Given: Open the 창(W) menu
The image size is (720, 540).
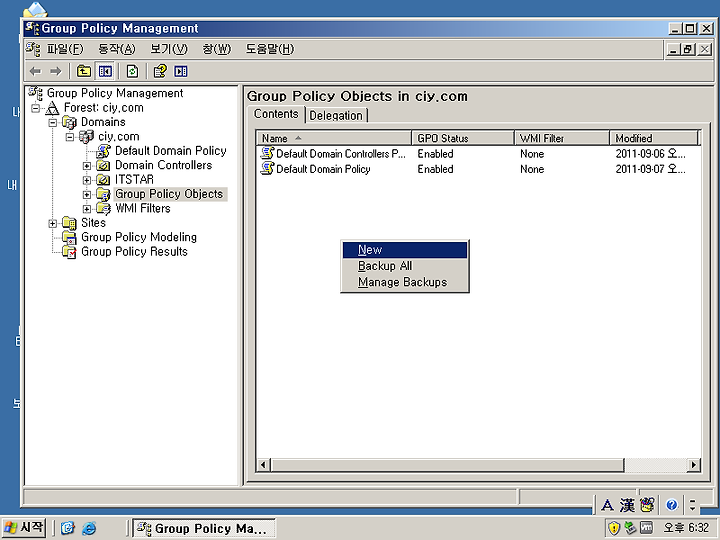Looking at the screenshot, I should click(x=217, y=49).
